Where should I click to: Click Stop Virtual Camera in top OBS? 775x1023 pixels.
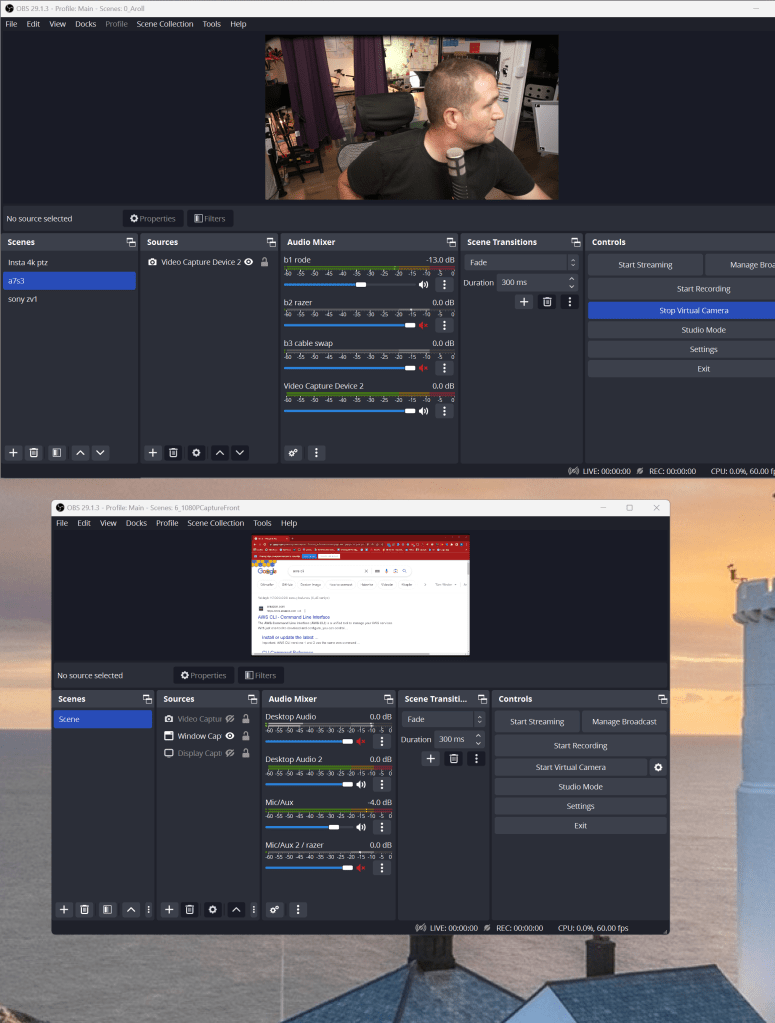point(681,311)
